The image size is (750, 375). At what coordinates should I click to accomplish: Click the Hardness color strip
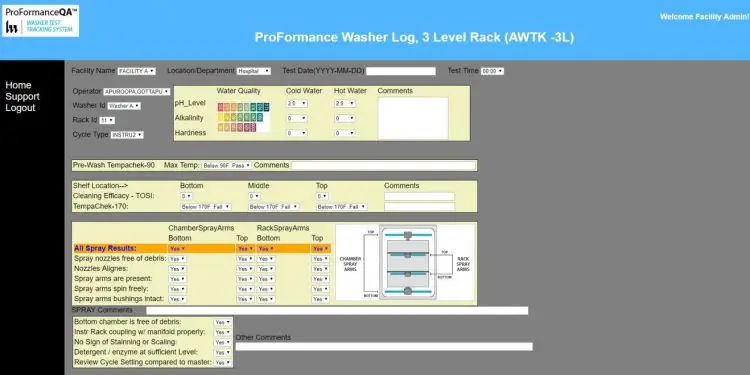click(x=237, y=127)
